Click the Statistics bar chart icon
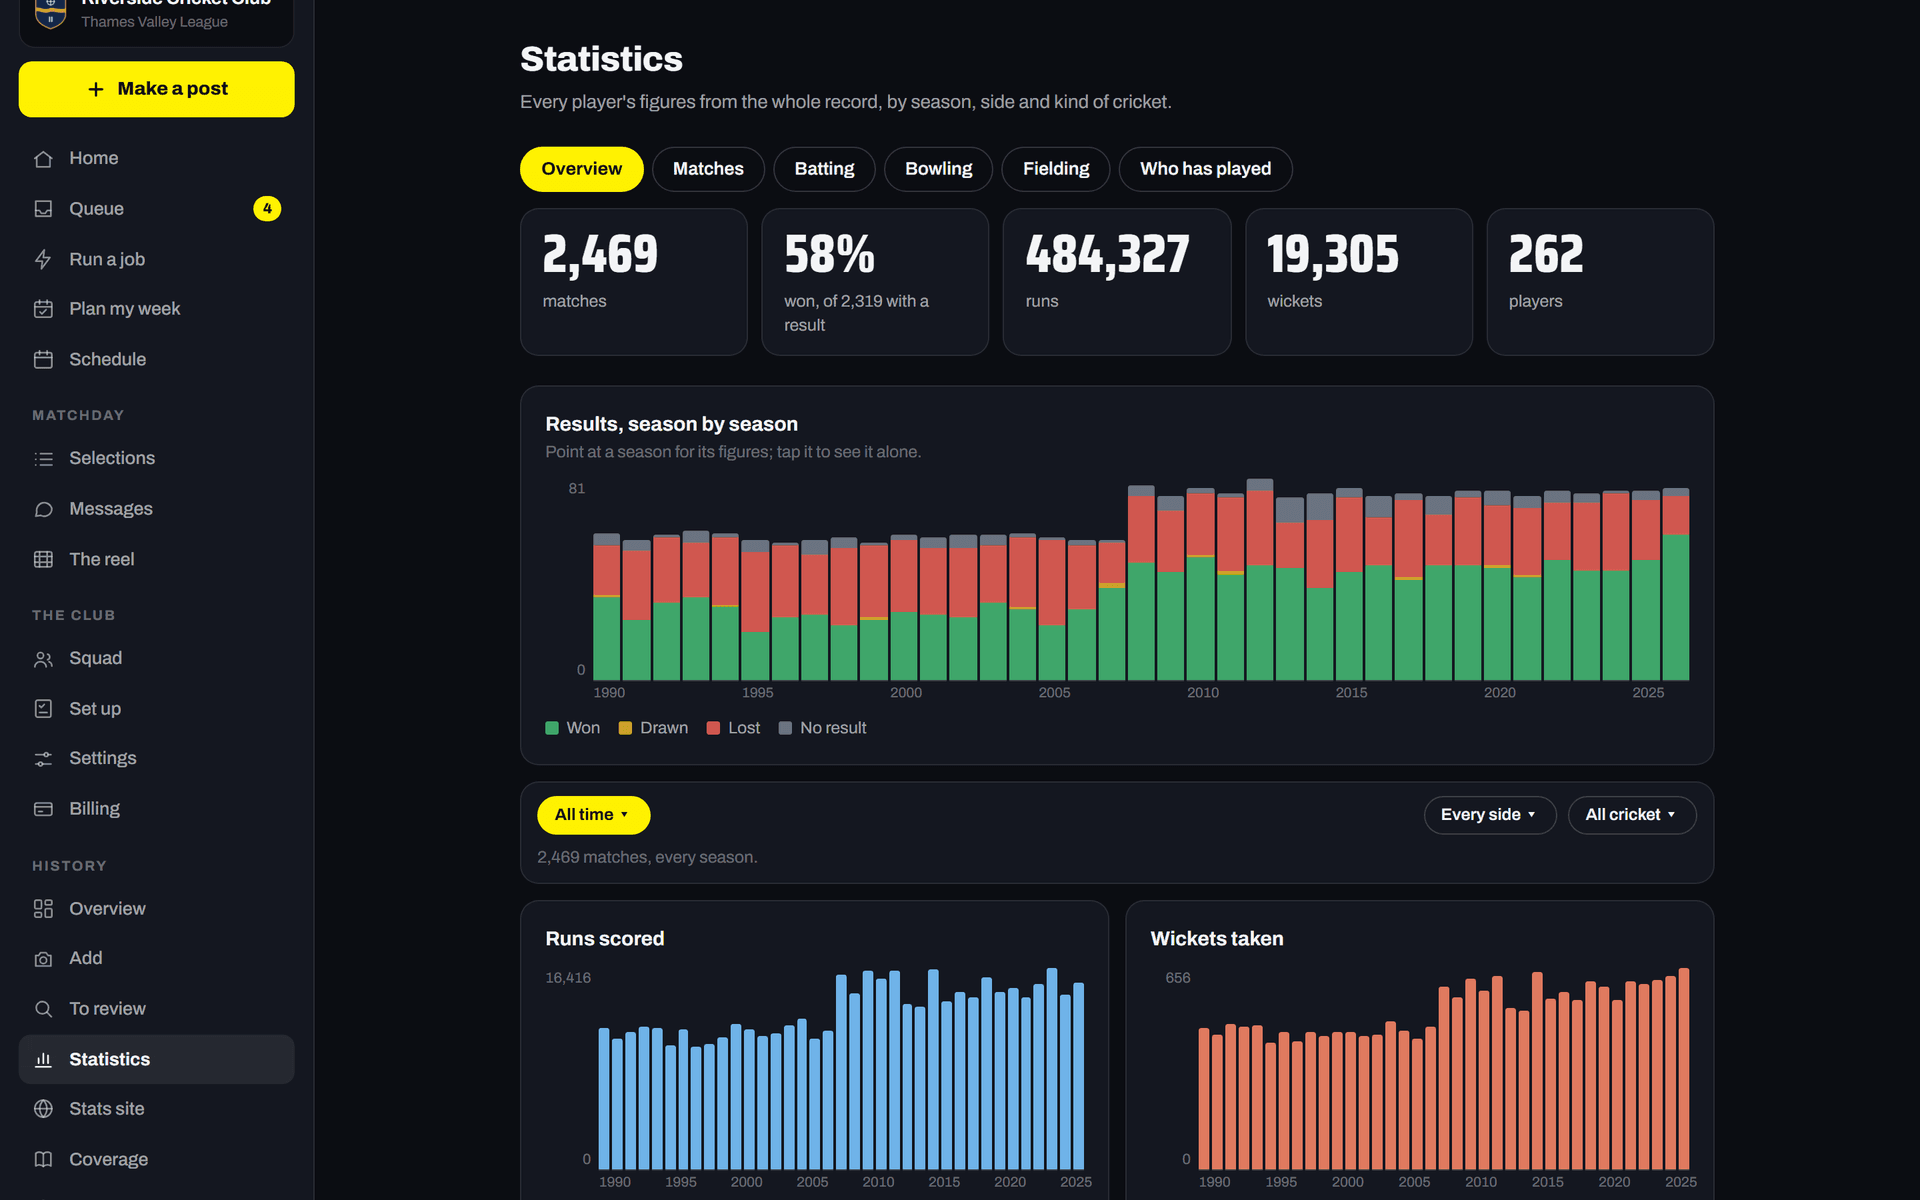 pyautogui.click(x=43, y=1059)
